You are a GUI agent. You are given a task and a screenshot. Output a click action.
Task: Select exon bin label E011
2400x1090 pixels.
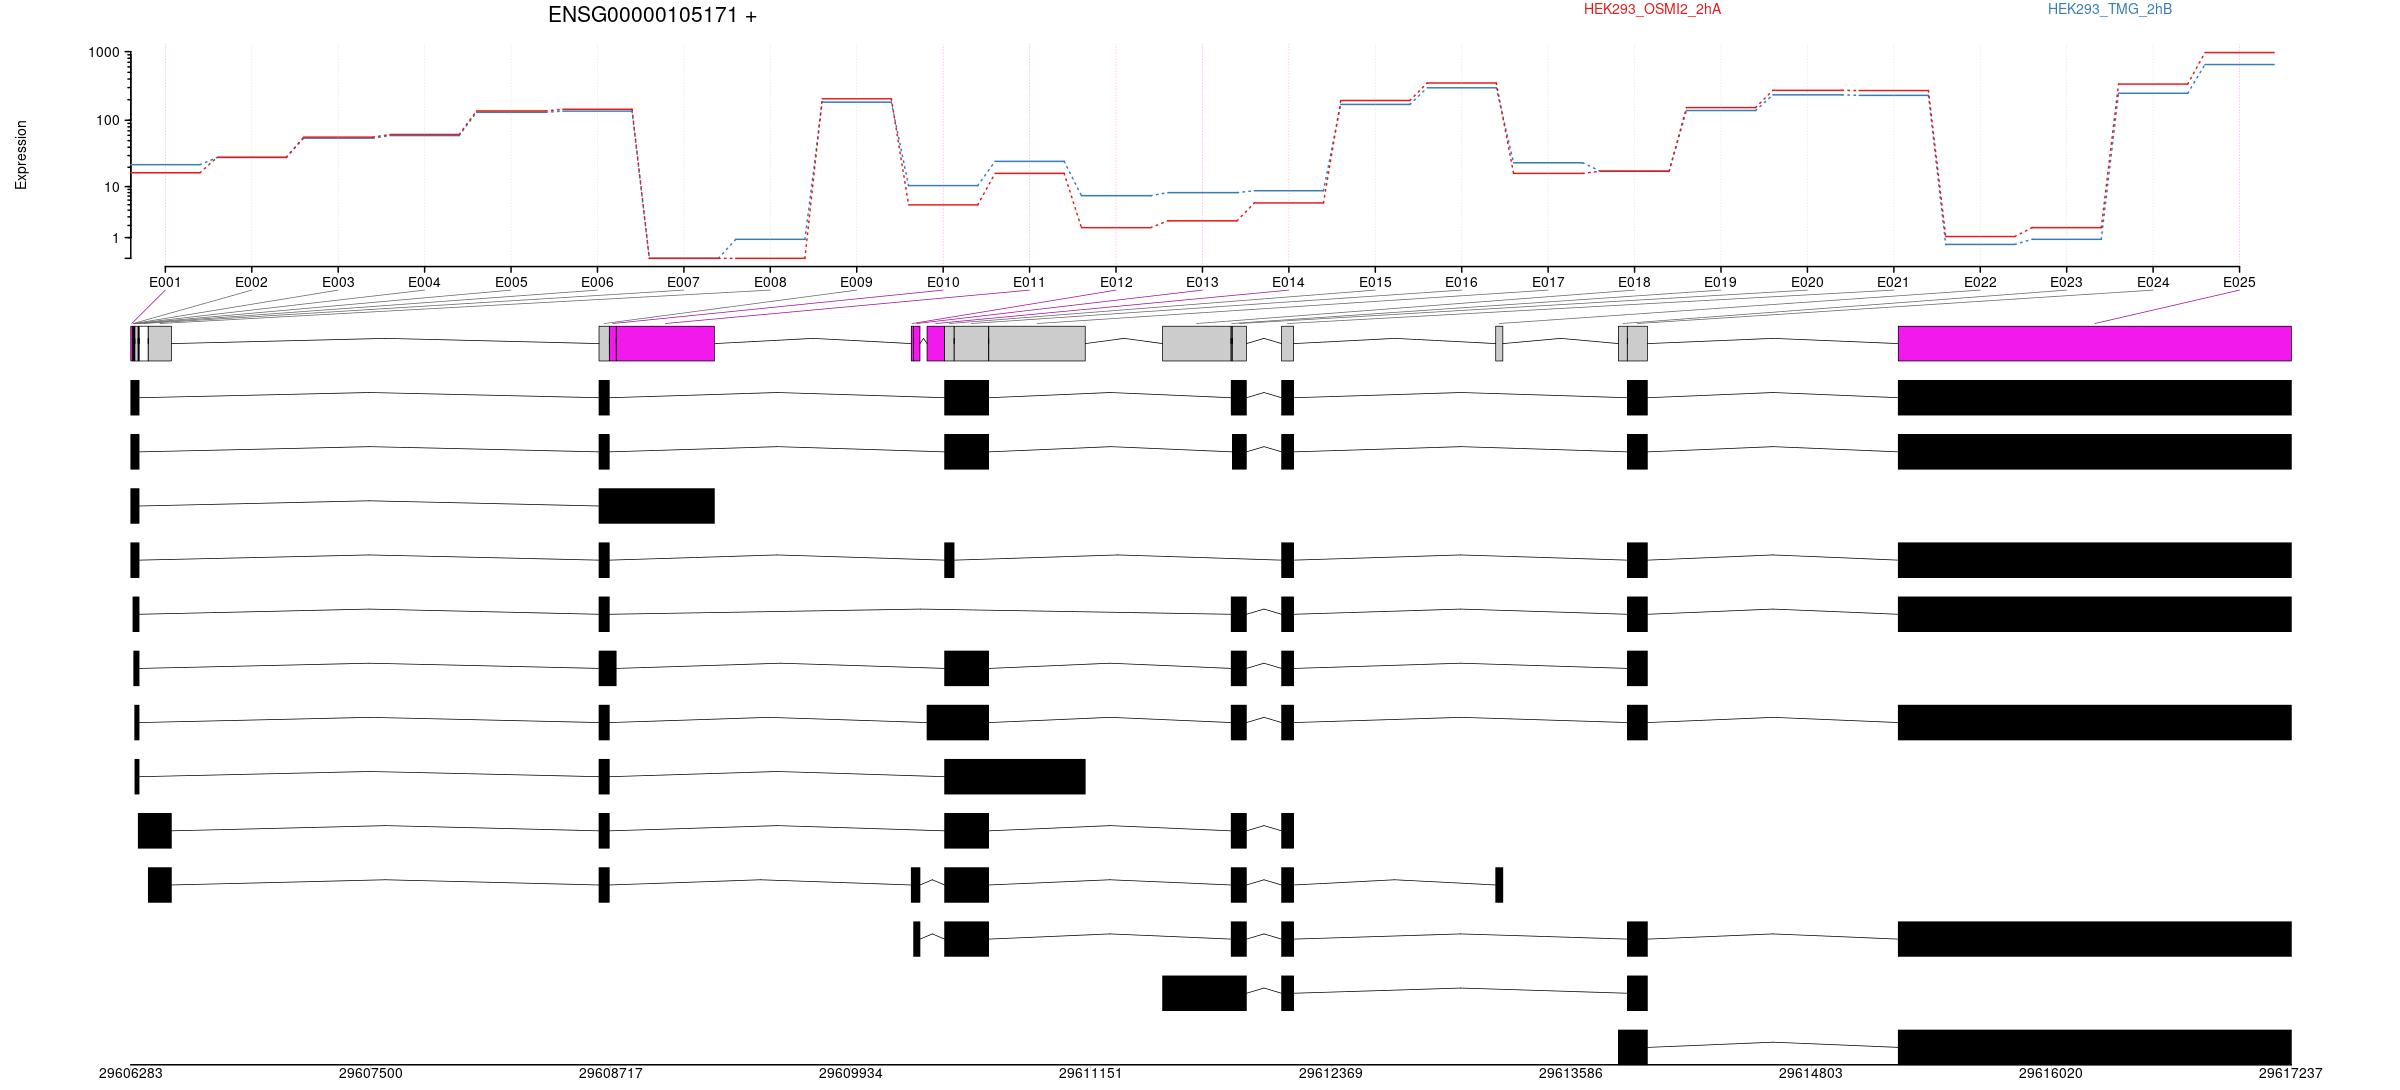click(x=1029, y=282)
